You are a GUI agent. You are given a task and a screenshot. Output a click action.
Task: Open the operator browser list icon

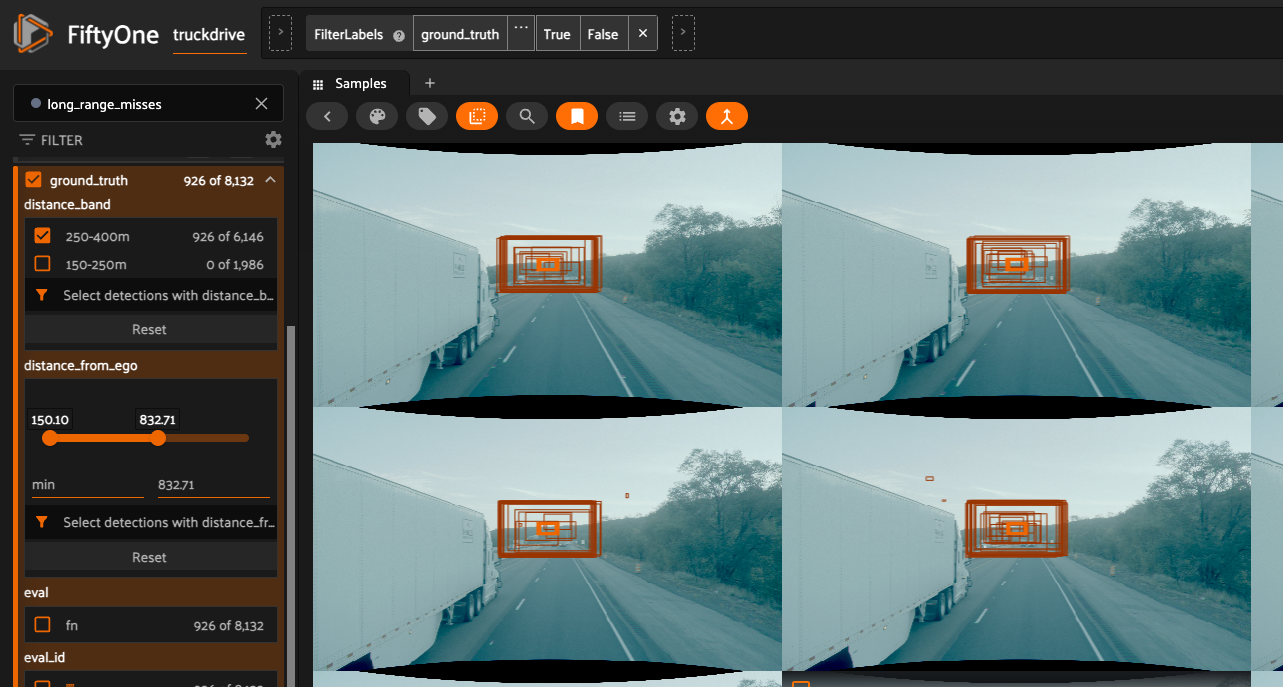pos(627,117)
